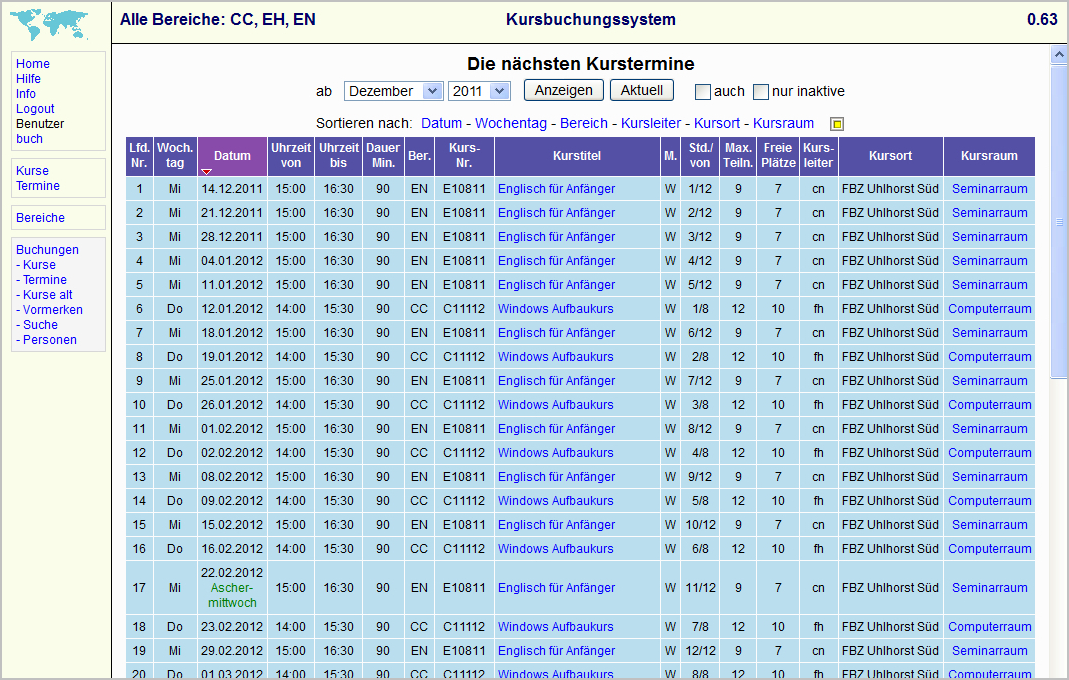Image resolution: width=1069 pixels, height=680 pixels.
Task: Open 'Englisch für Anfänger' on 04.01.2012
Action: (x=556, y=261)
